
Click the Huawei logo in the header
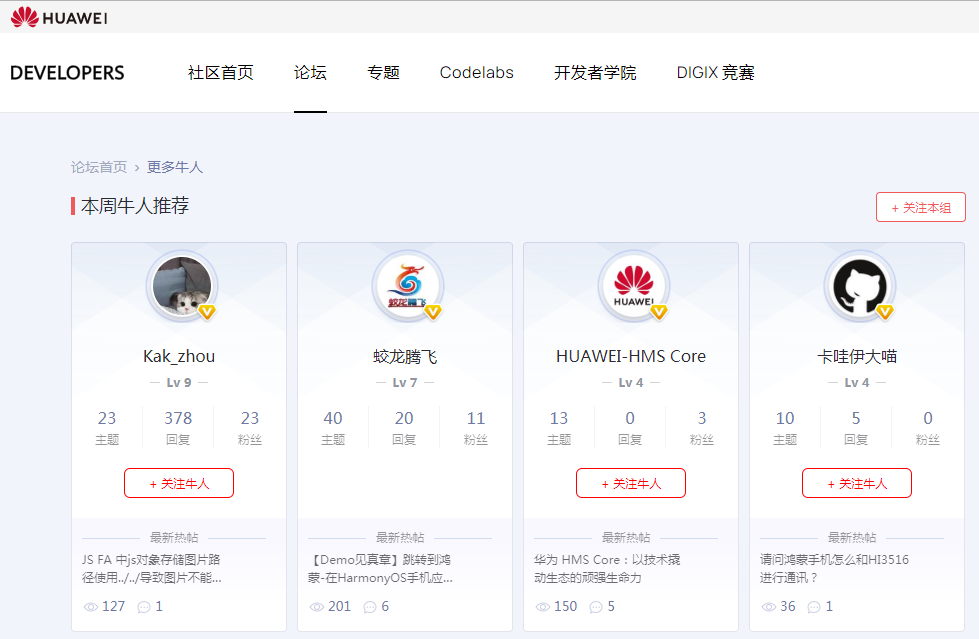(59, 17)
